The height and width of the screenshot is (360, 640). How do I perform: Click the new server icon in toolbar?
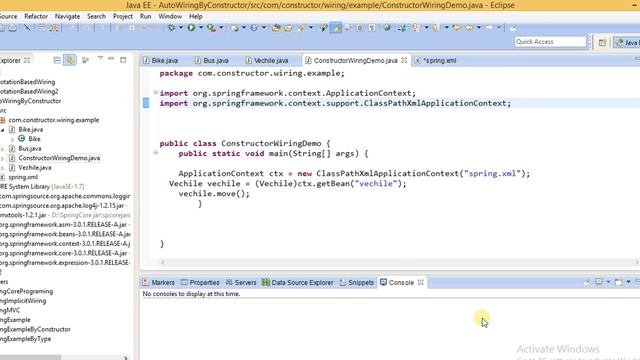pos(234,28)
